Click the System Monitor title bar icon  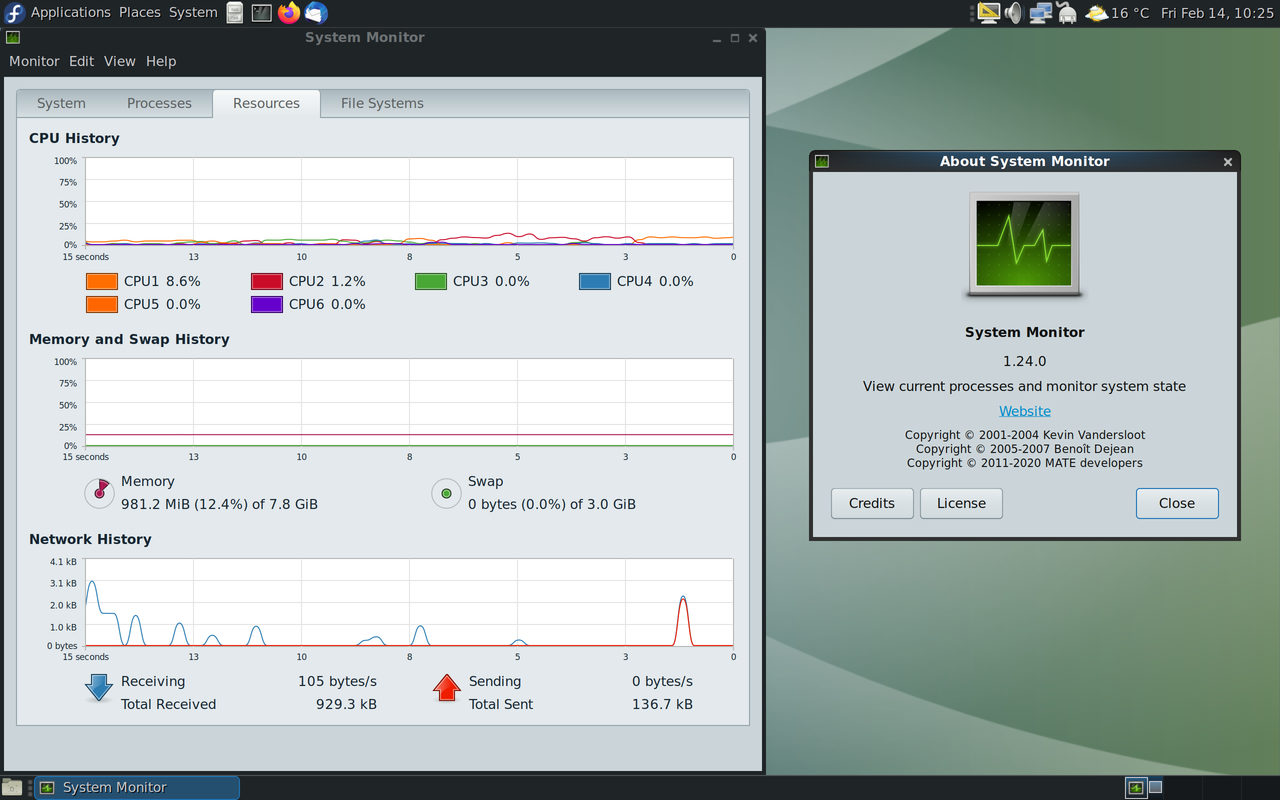click(x=13, y=38)
